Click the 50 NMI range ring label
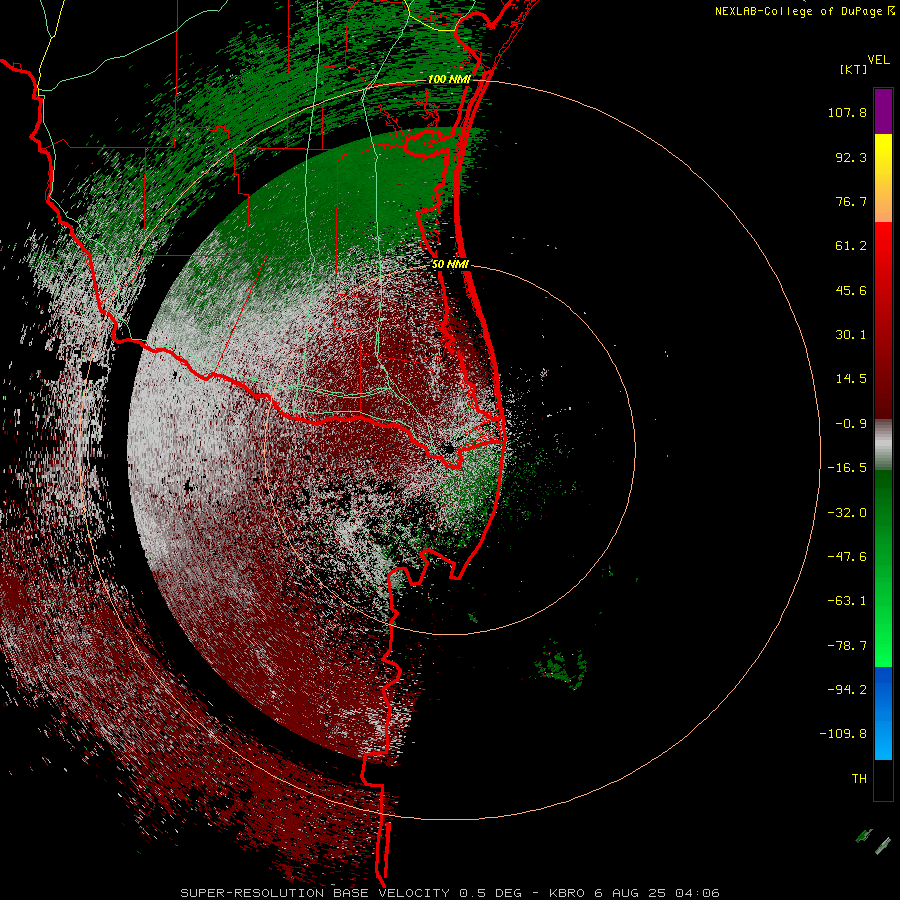The height and width of the screenshot is (900, 900). [450, 265]
